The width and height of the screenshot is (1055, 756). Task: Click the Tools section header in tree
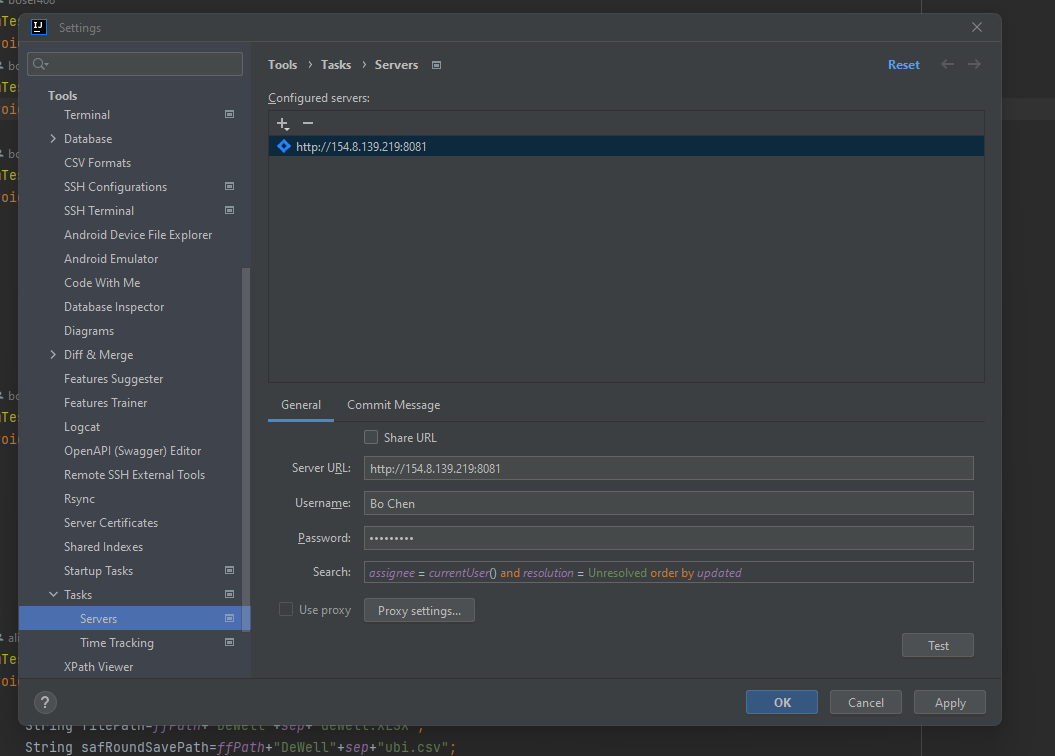click(63, 96)
